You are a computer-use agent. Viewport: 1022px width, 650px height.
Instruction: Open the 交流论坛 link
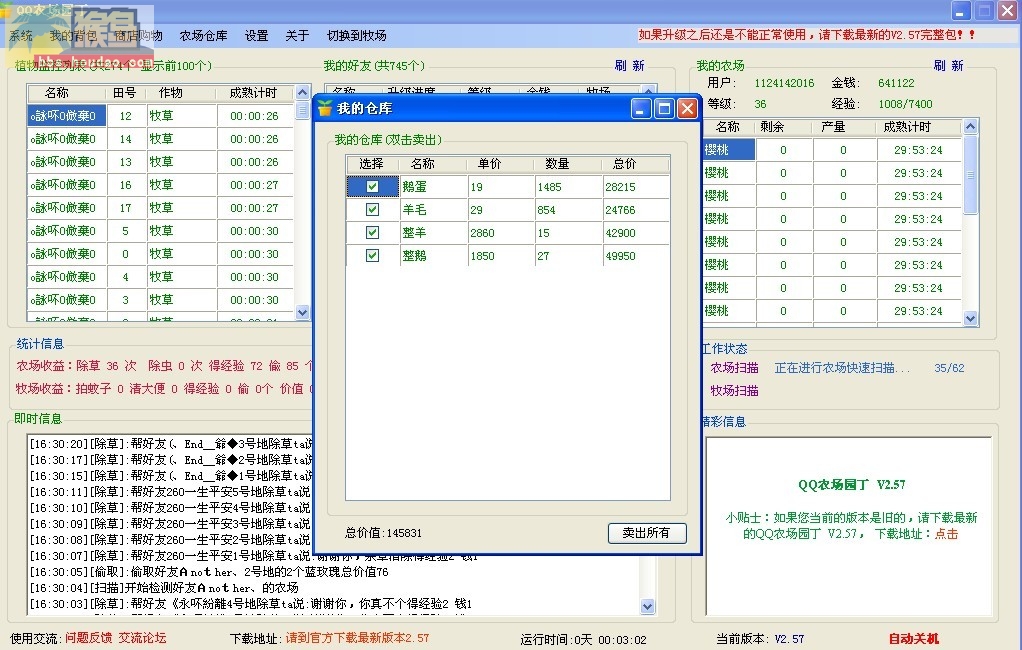click(142, 638)
